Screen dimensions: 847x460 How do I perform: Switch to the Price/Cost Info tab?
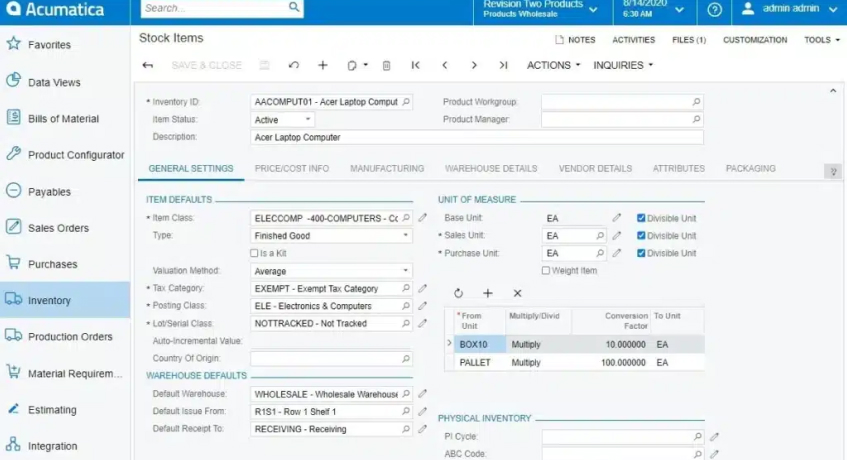(x=291, y=169)
